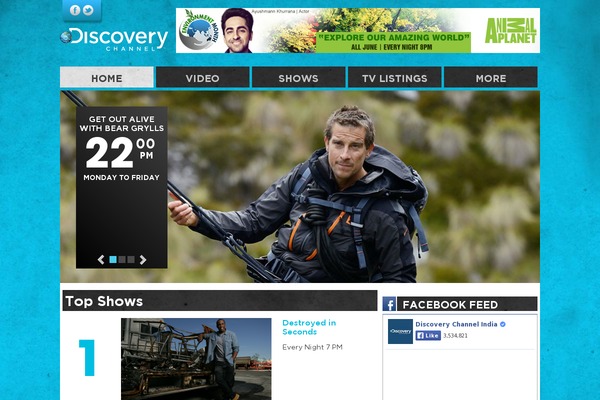Open the SHOWS tab

[298, 77]
